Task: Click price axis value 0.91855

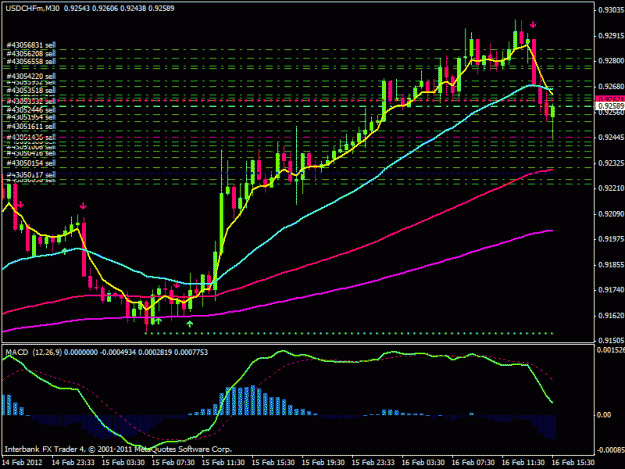Action: tap(611, 265)
